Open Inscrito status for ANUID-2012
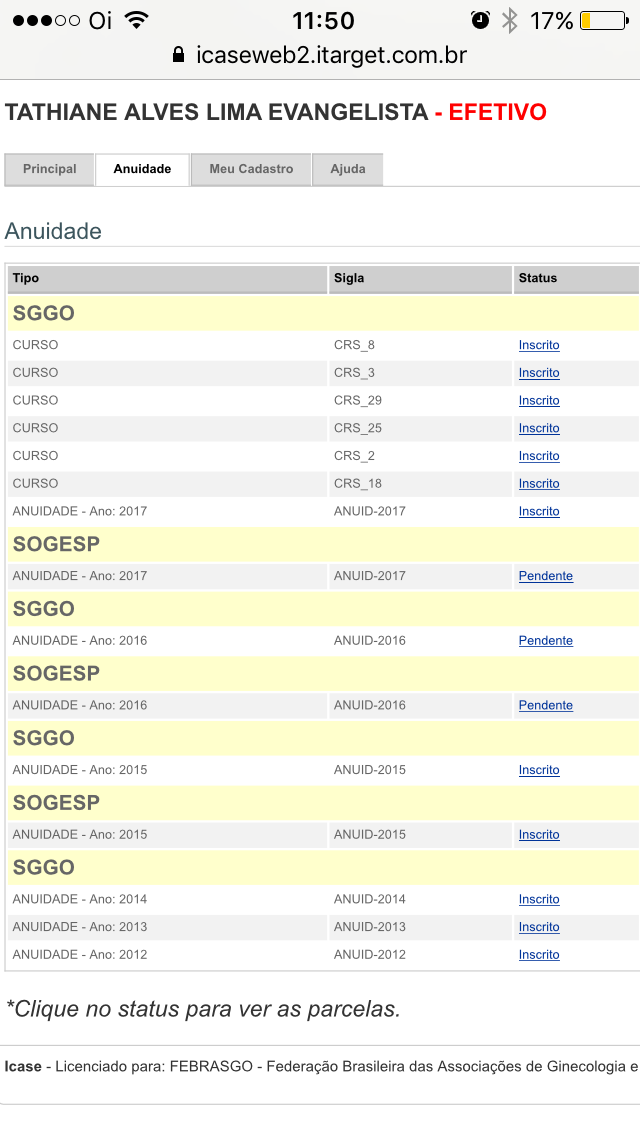The height and width of the screenshot is (1136, 640). pyautogui.click(x=539, y=954)
